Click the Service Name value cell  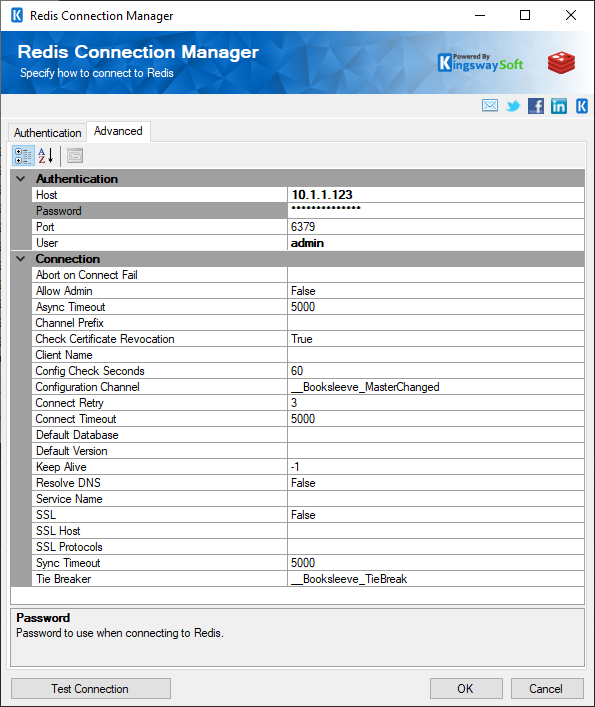[436, 499]
